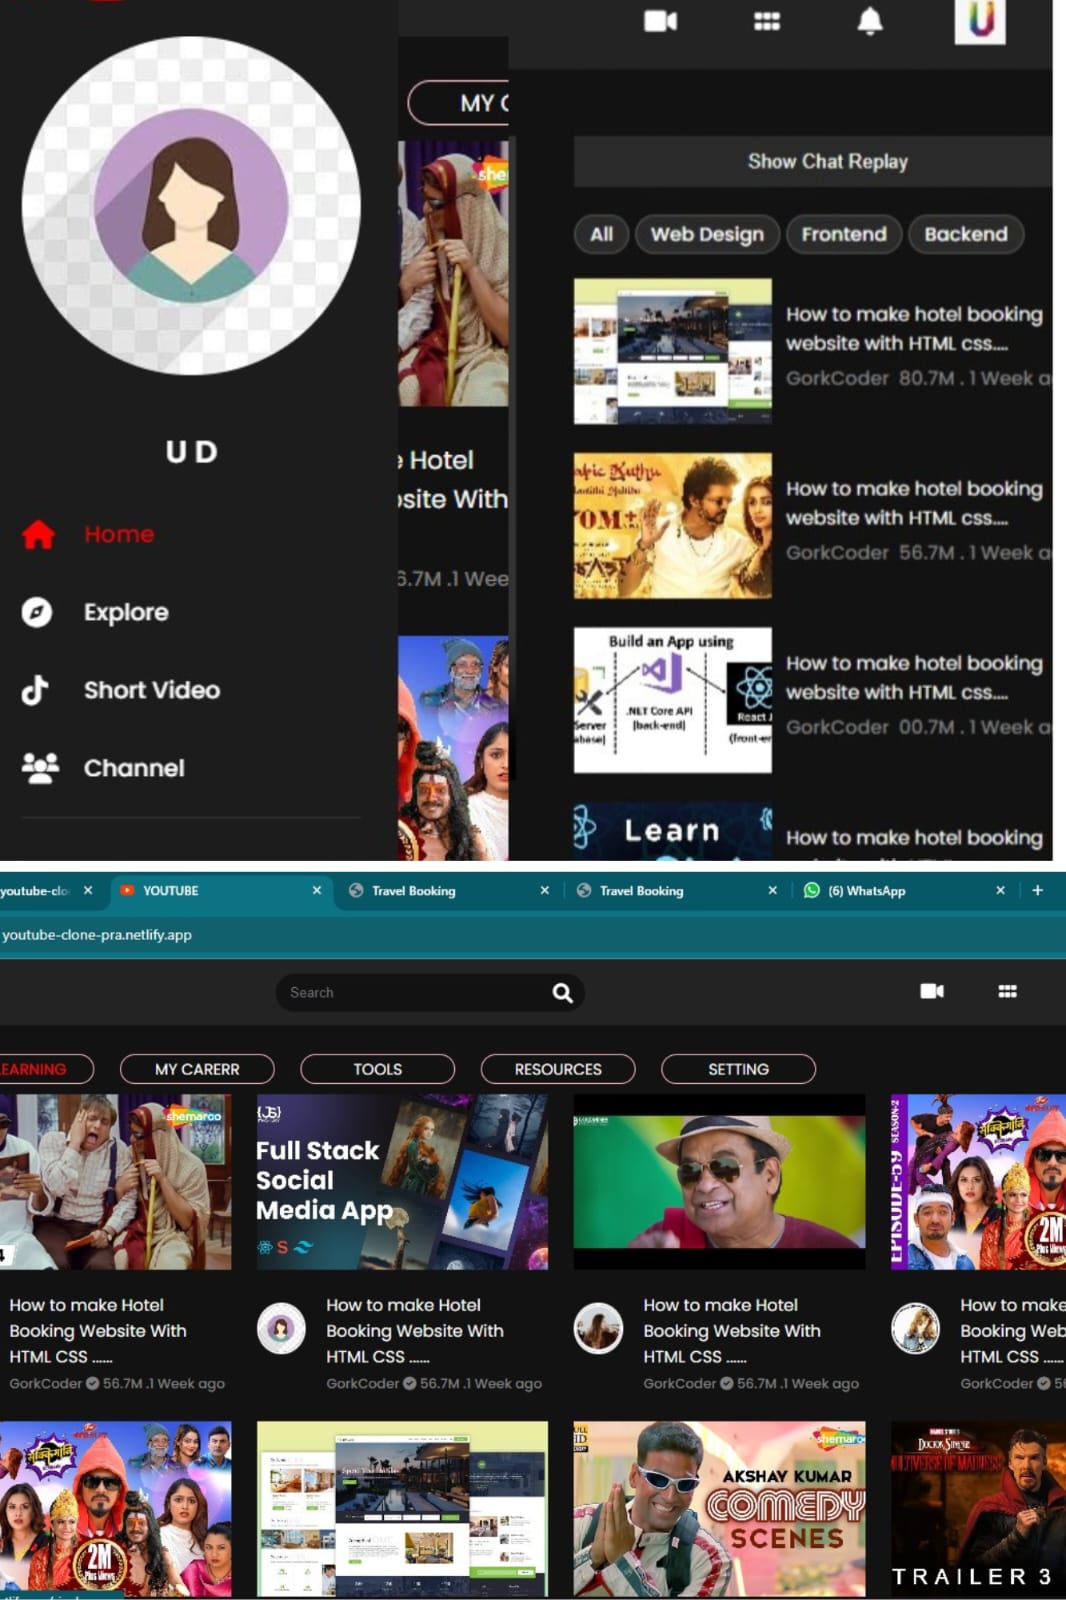Select the Web Design filter chip
The width and height of the screenshot is (1066, 1600).
pos(707,234)
